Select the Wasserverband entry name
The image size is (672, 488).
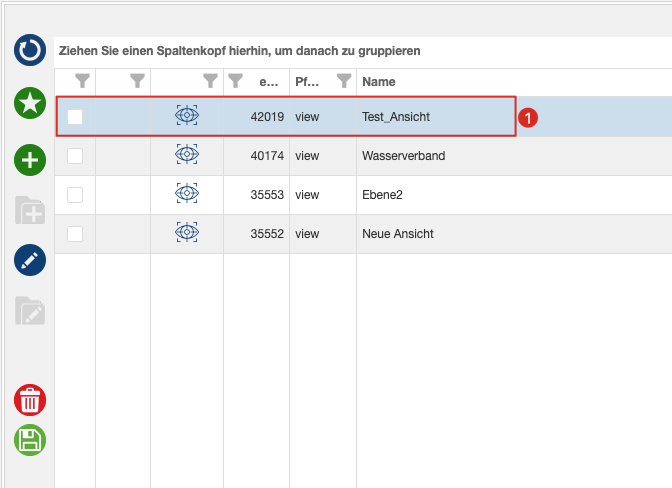pyautogui.click(x=404, y=156)
